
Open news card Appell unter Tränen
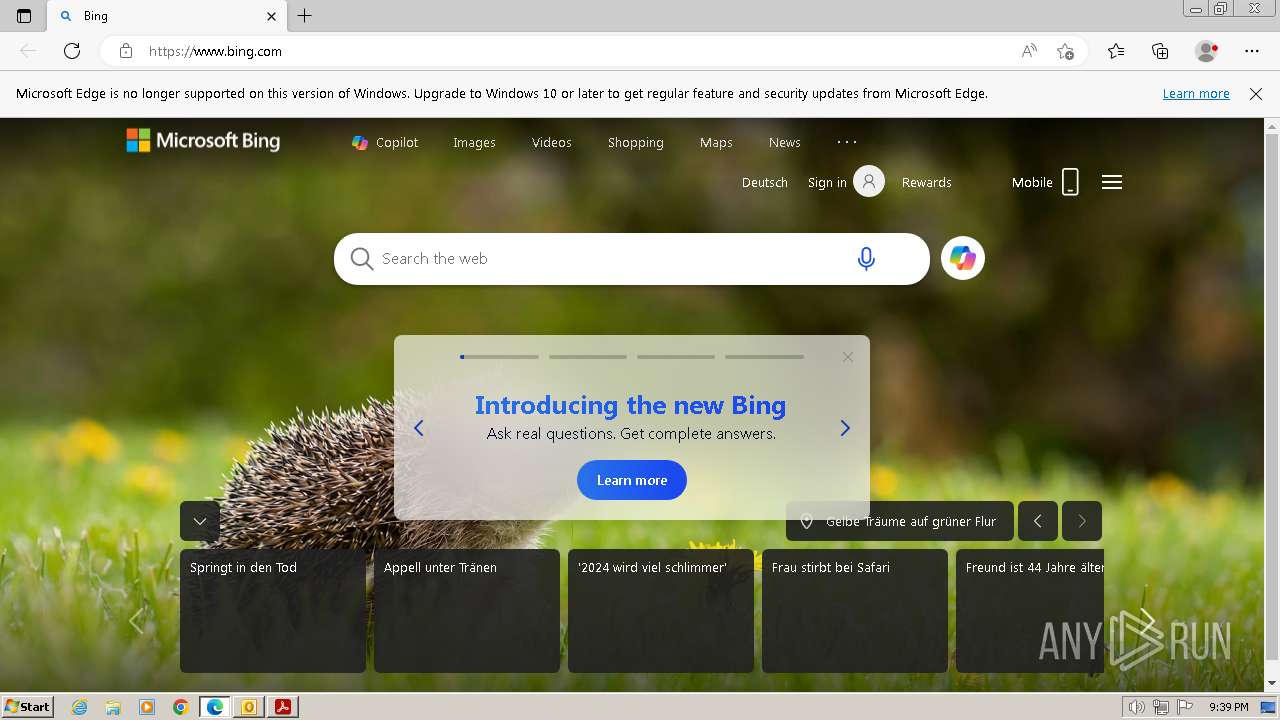pyautogui.click(x=467, y=611)
